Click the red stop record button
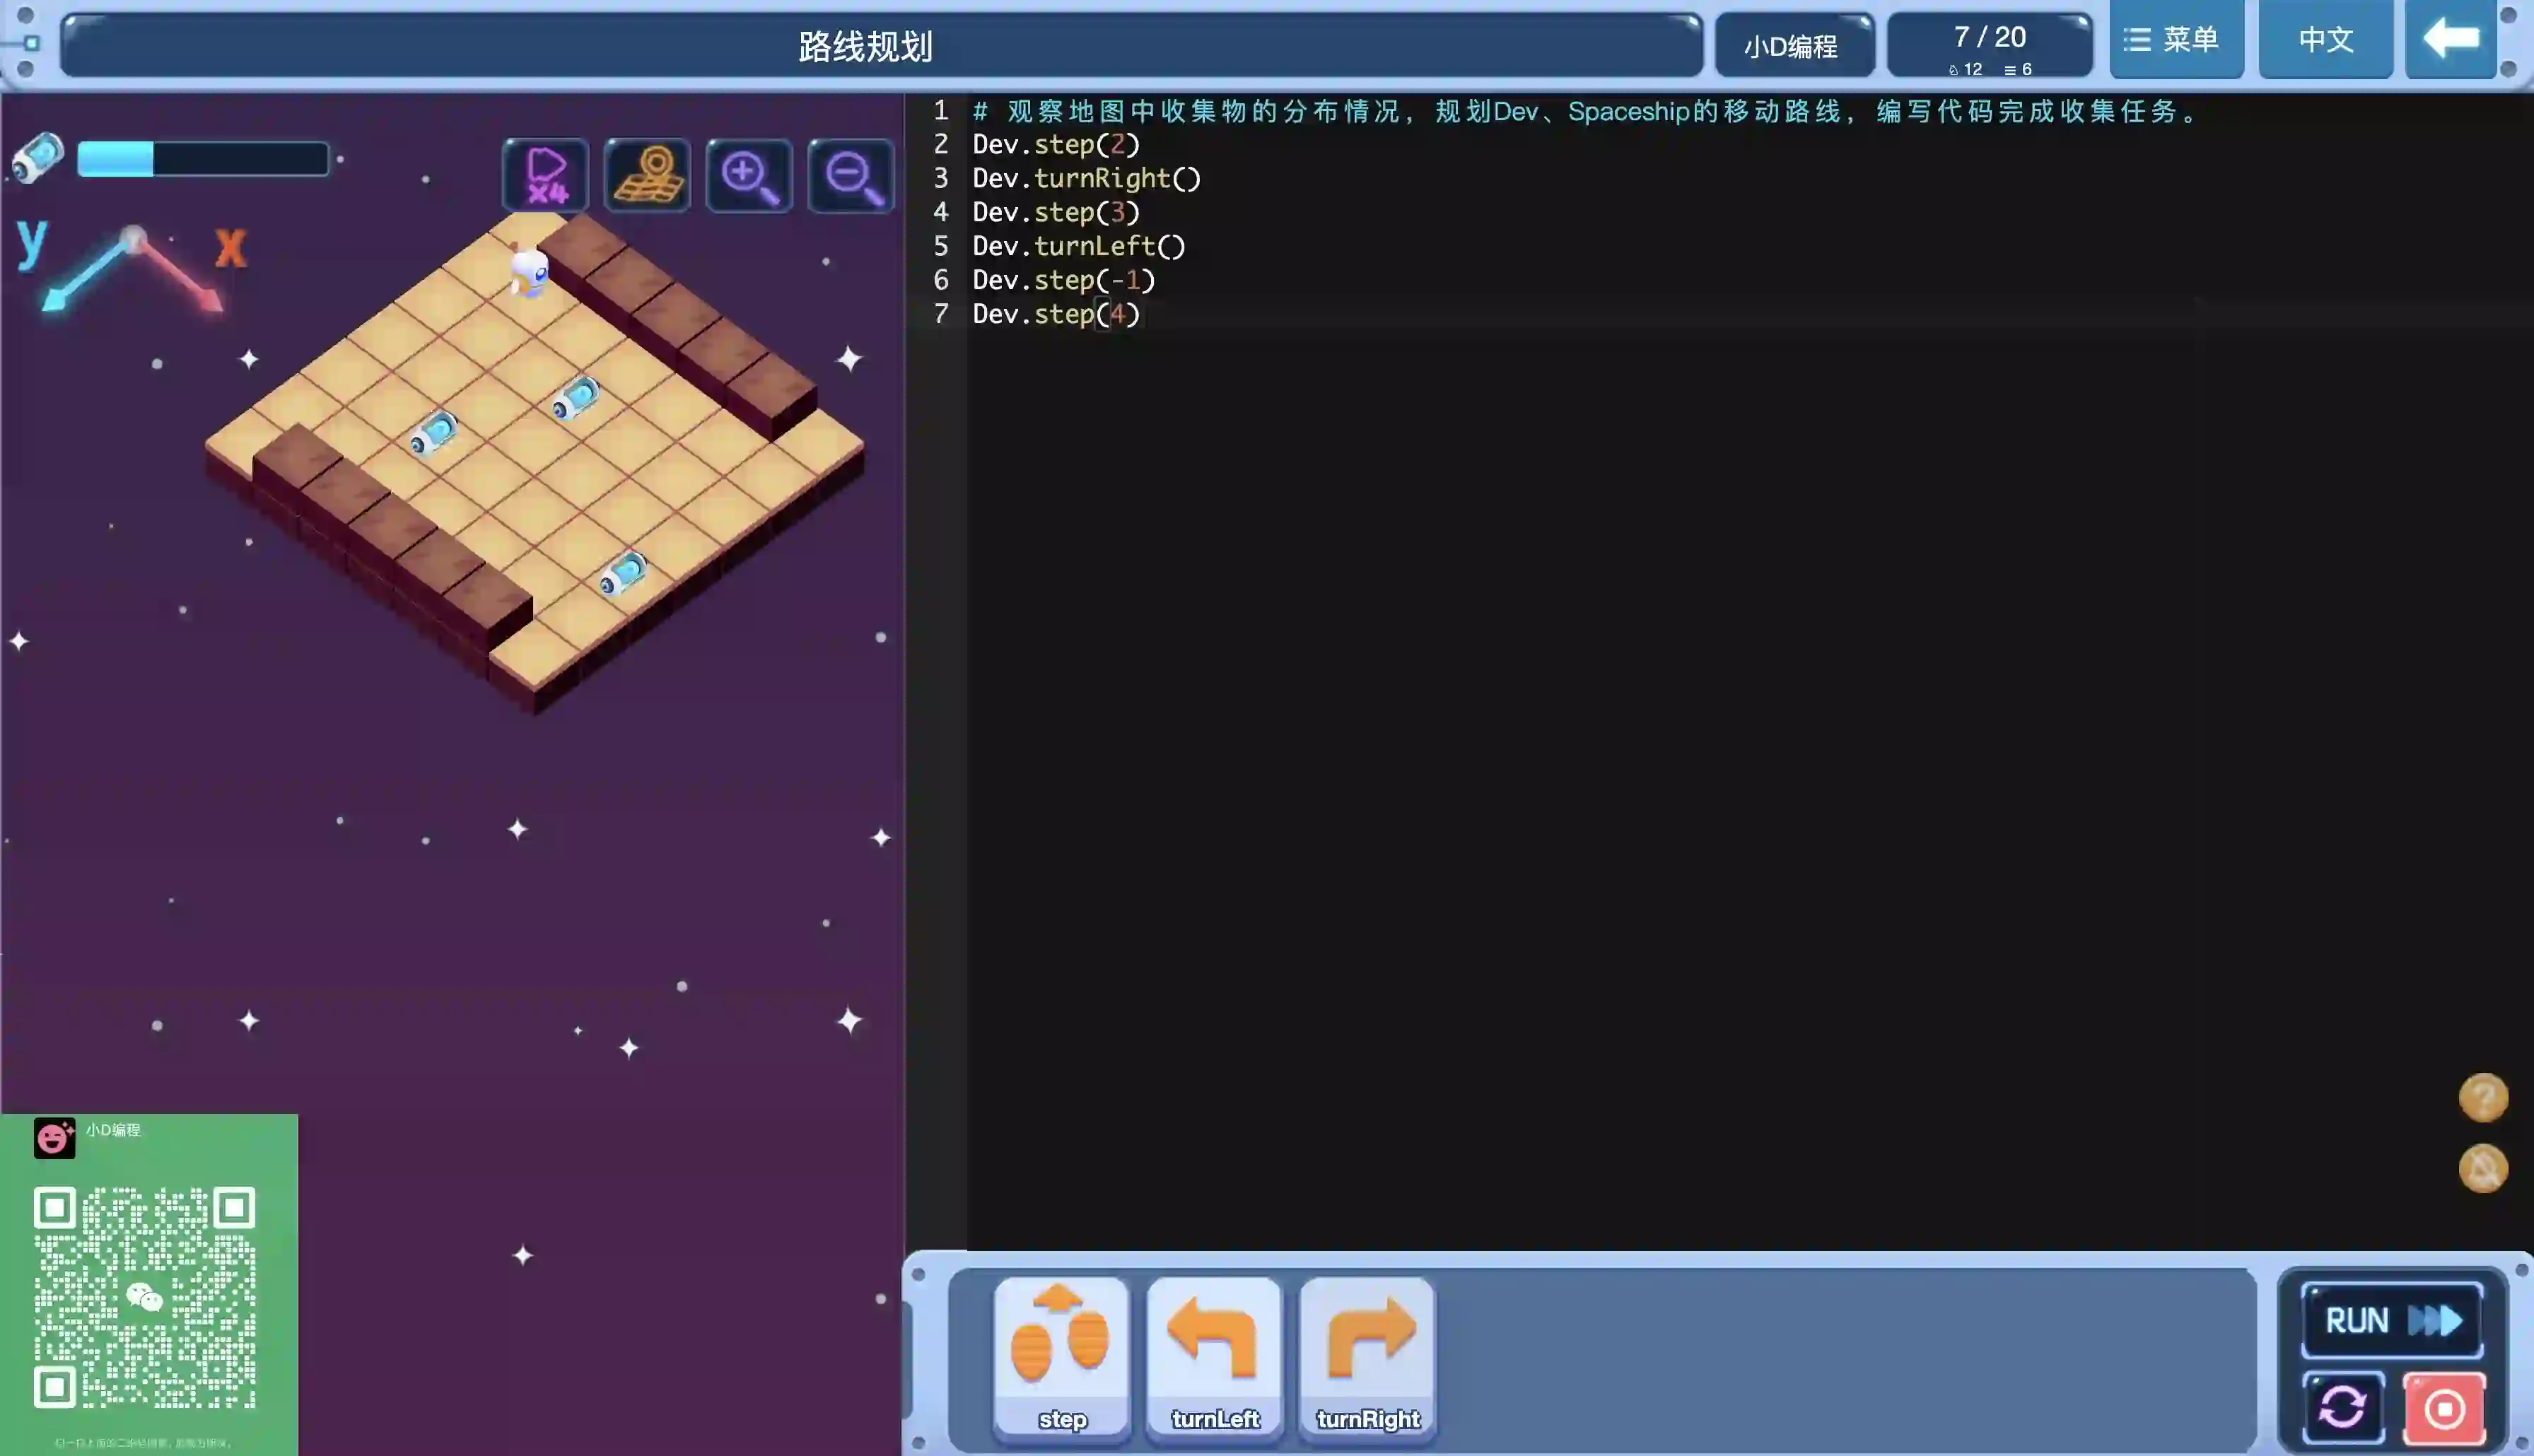 (x=2444, y=1408)
